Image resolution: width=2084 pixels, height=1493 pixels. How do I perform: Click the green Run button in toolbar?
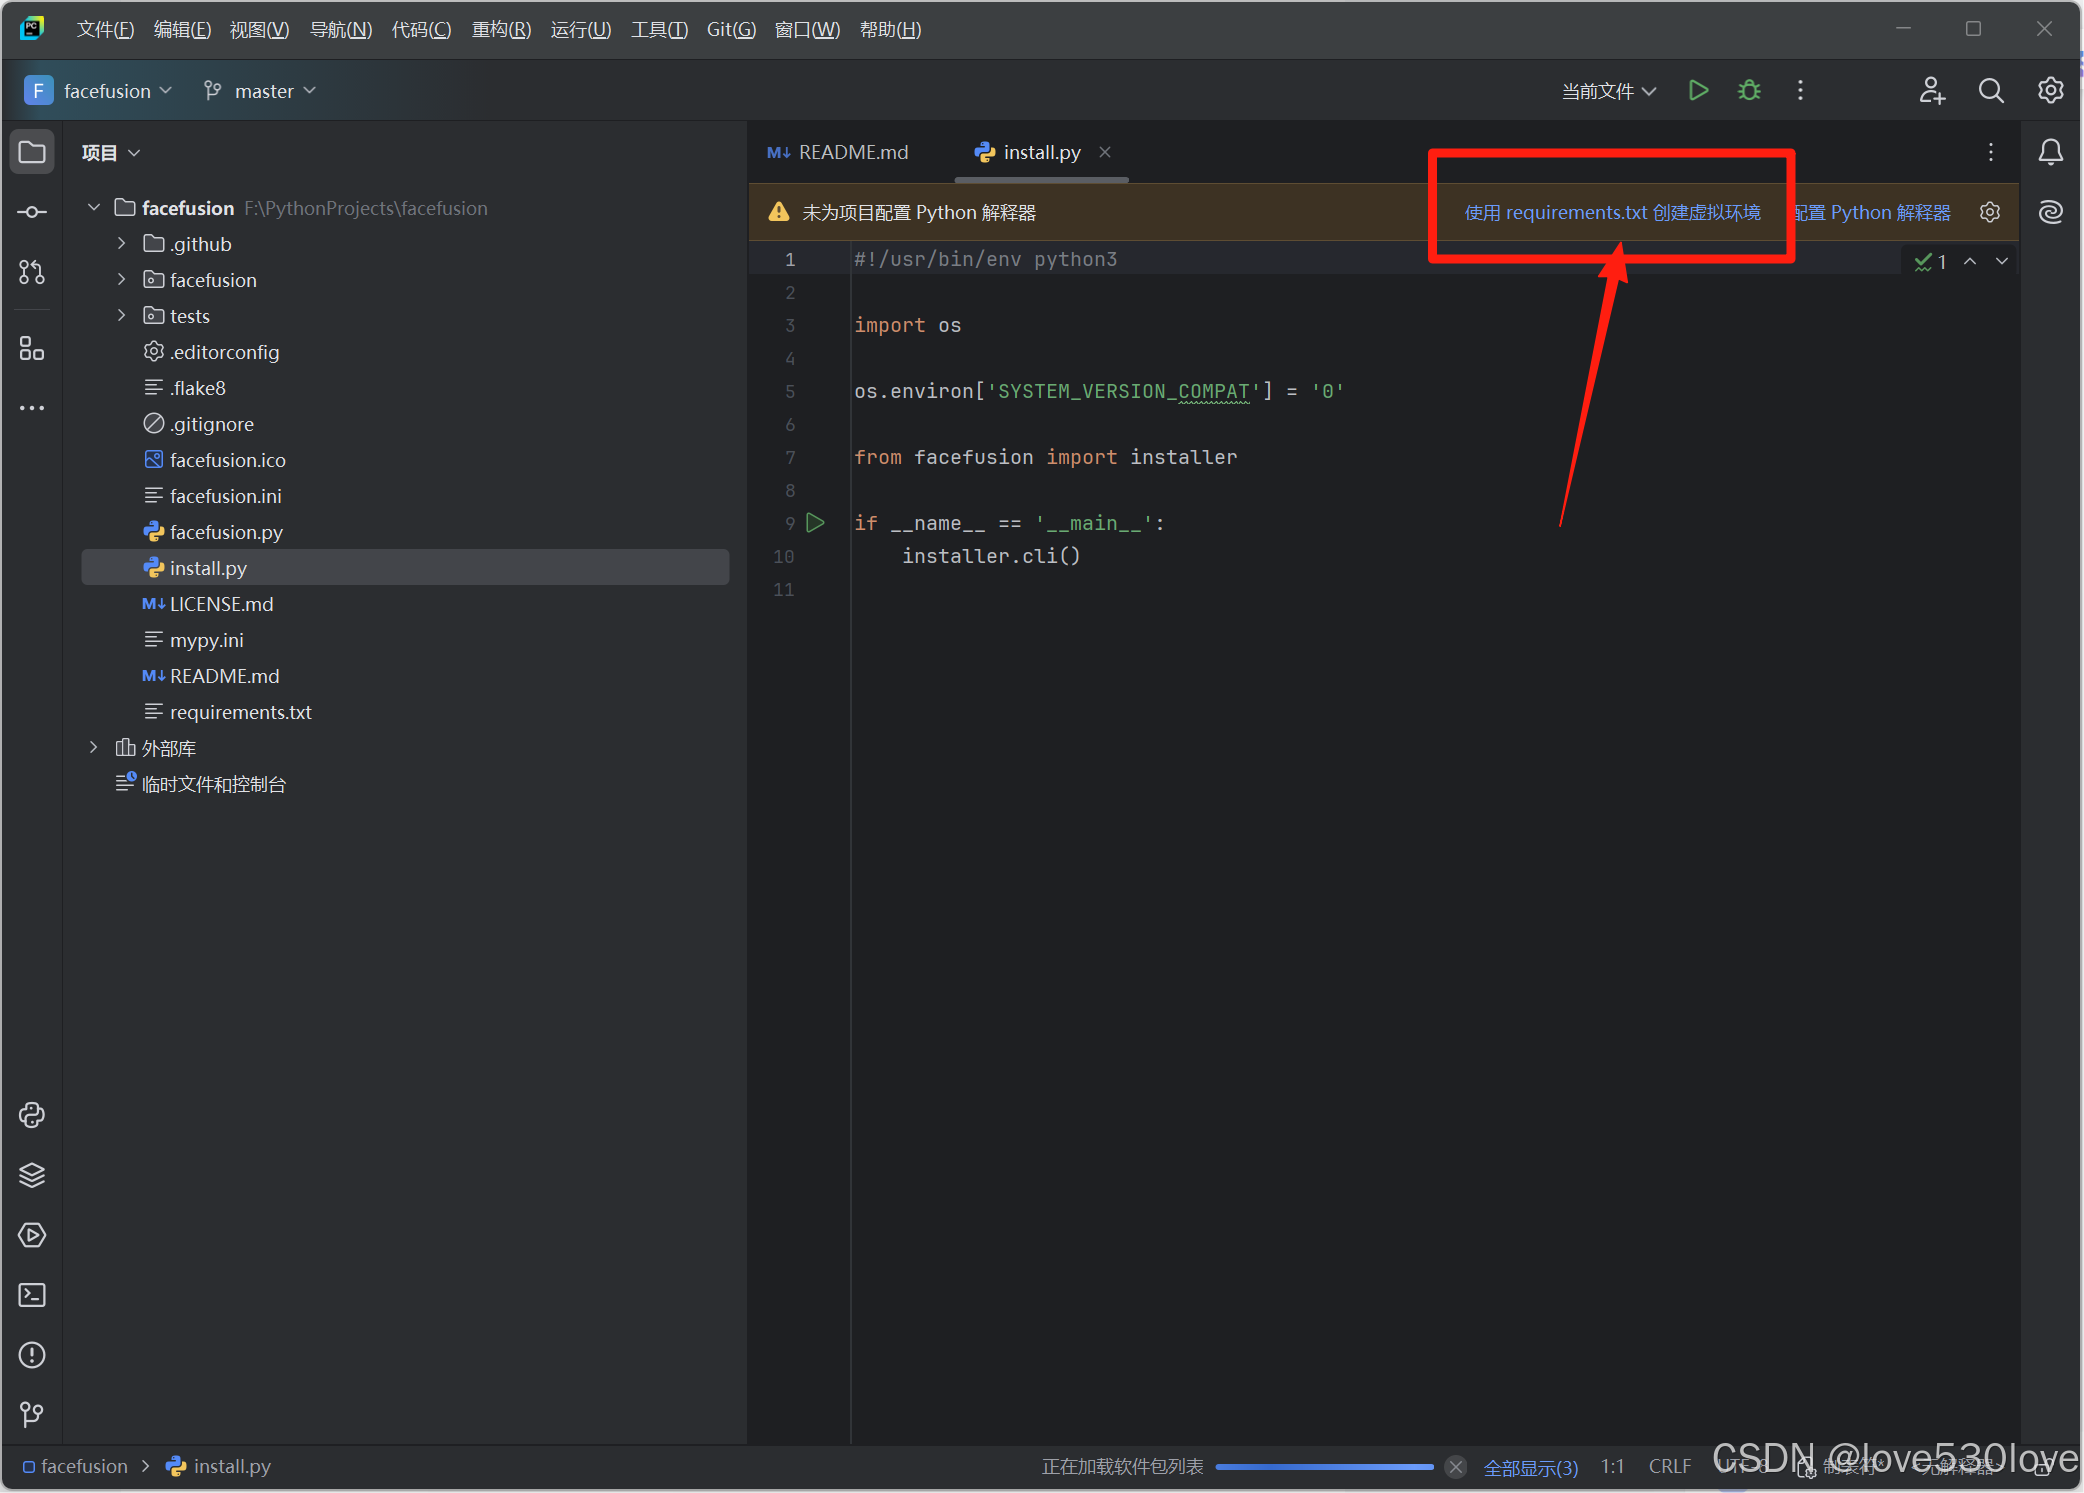point(1698,91)
